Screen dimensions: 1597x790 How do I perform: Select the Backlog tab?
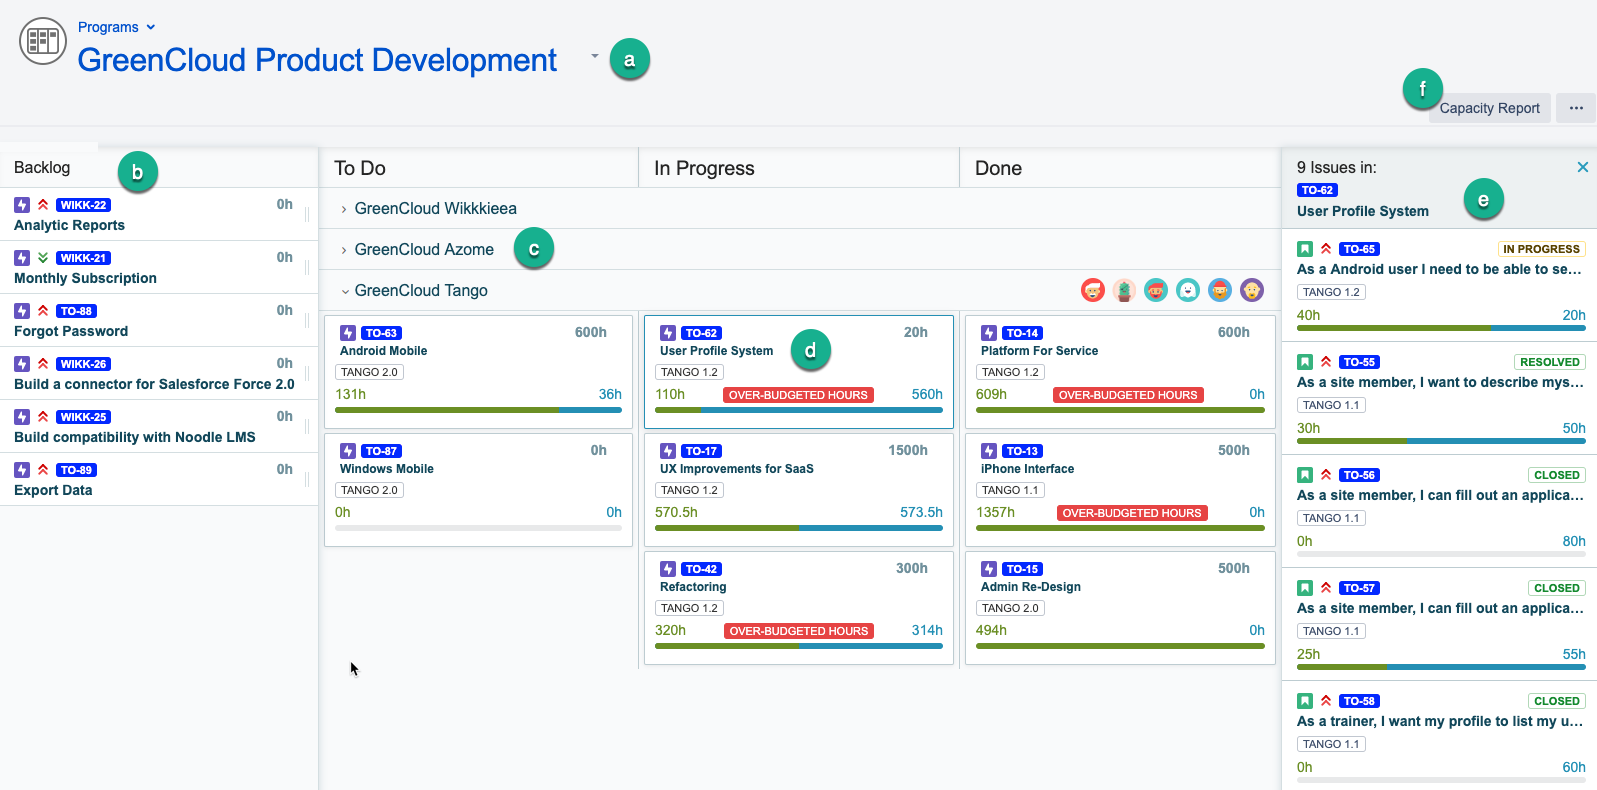pyautogui.click(x=42, y=167)
